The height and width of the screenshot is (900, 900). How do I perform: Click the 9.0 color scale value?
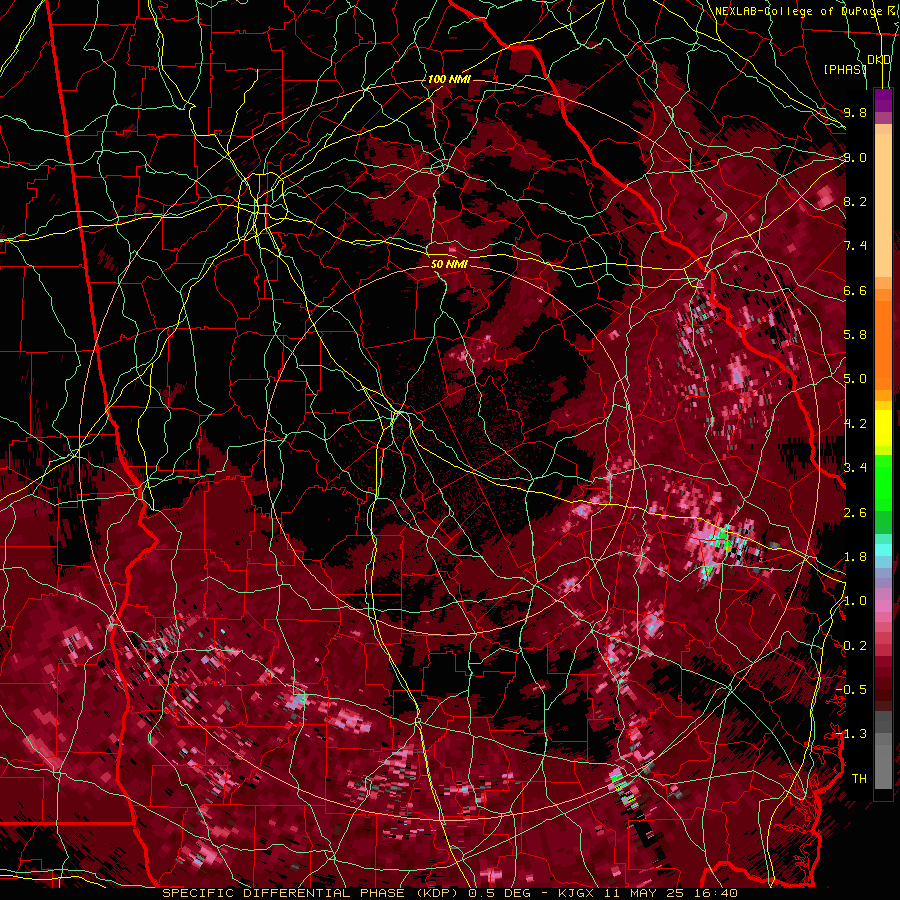click(x=855, y=157)
